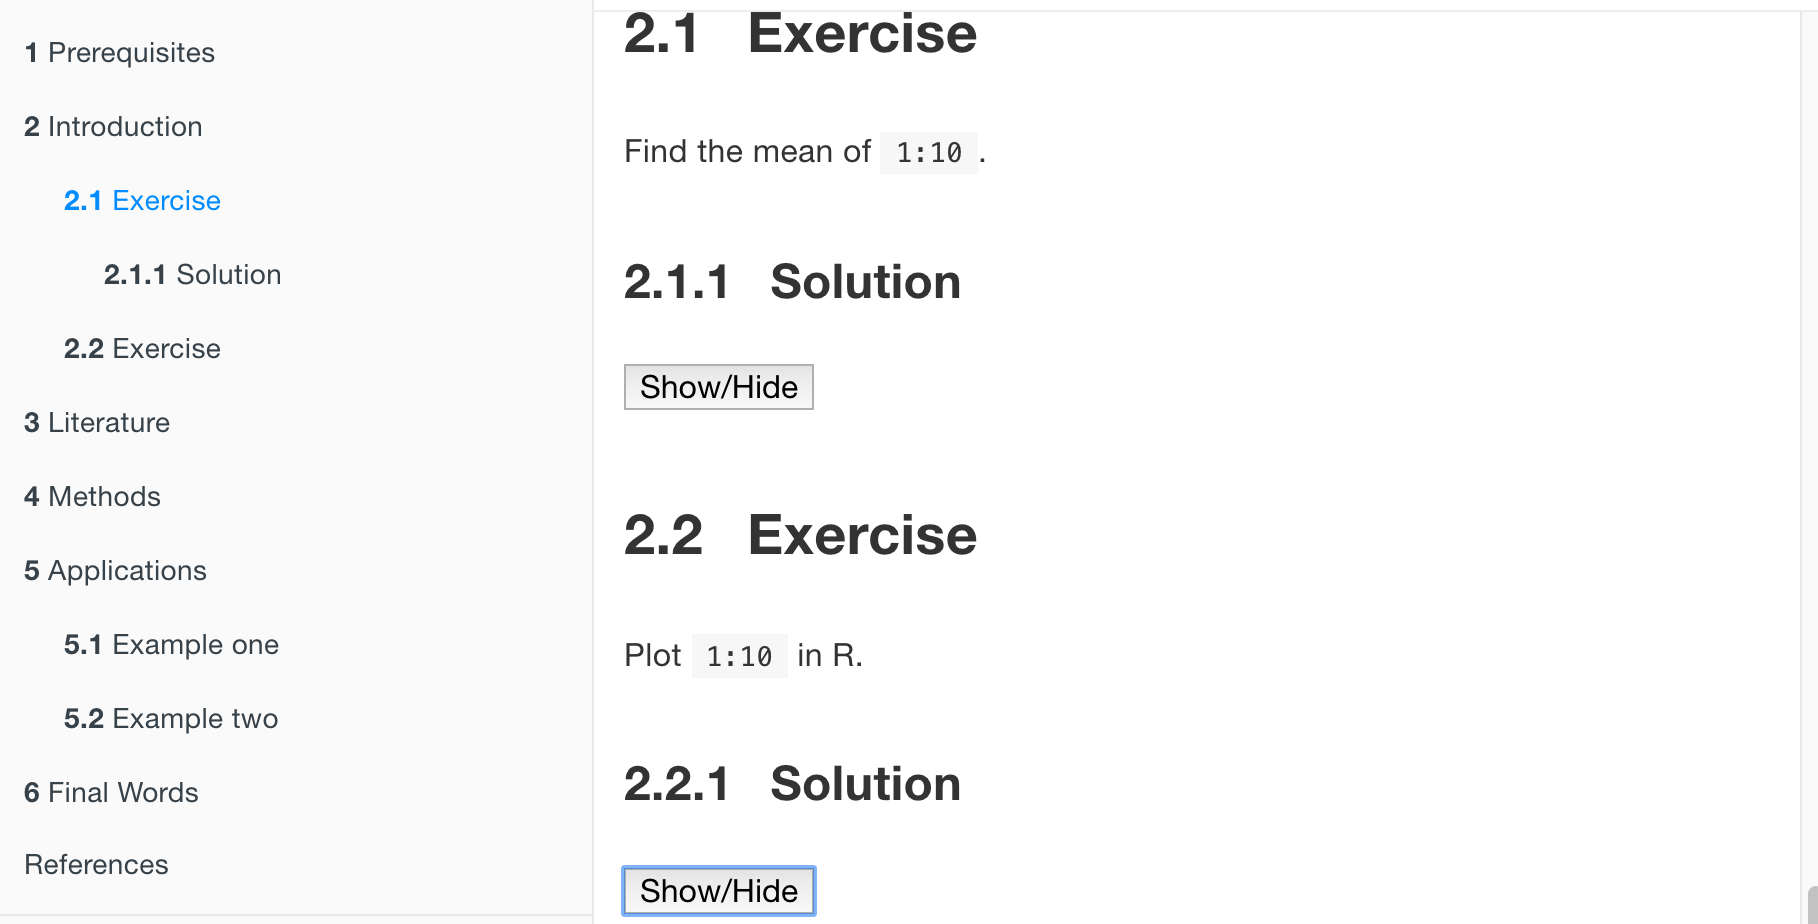
Task: Click the 2.2 Exercise heading in content
Action: click(x=800, y=535)
